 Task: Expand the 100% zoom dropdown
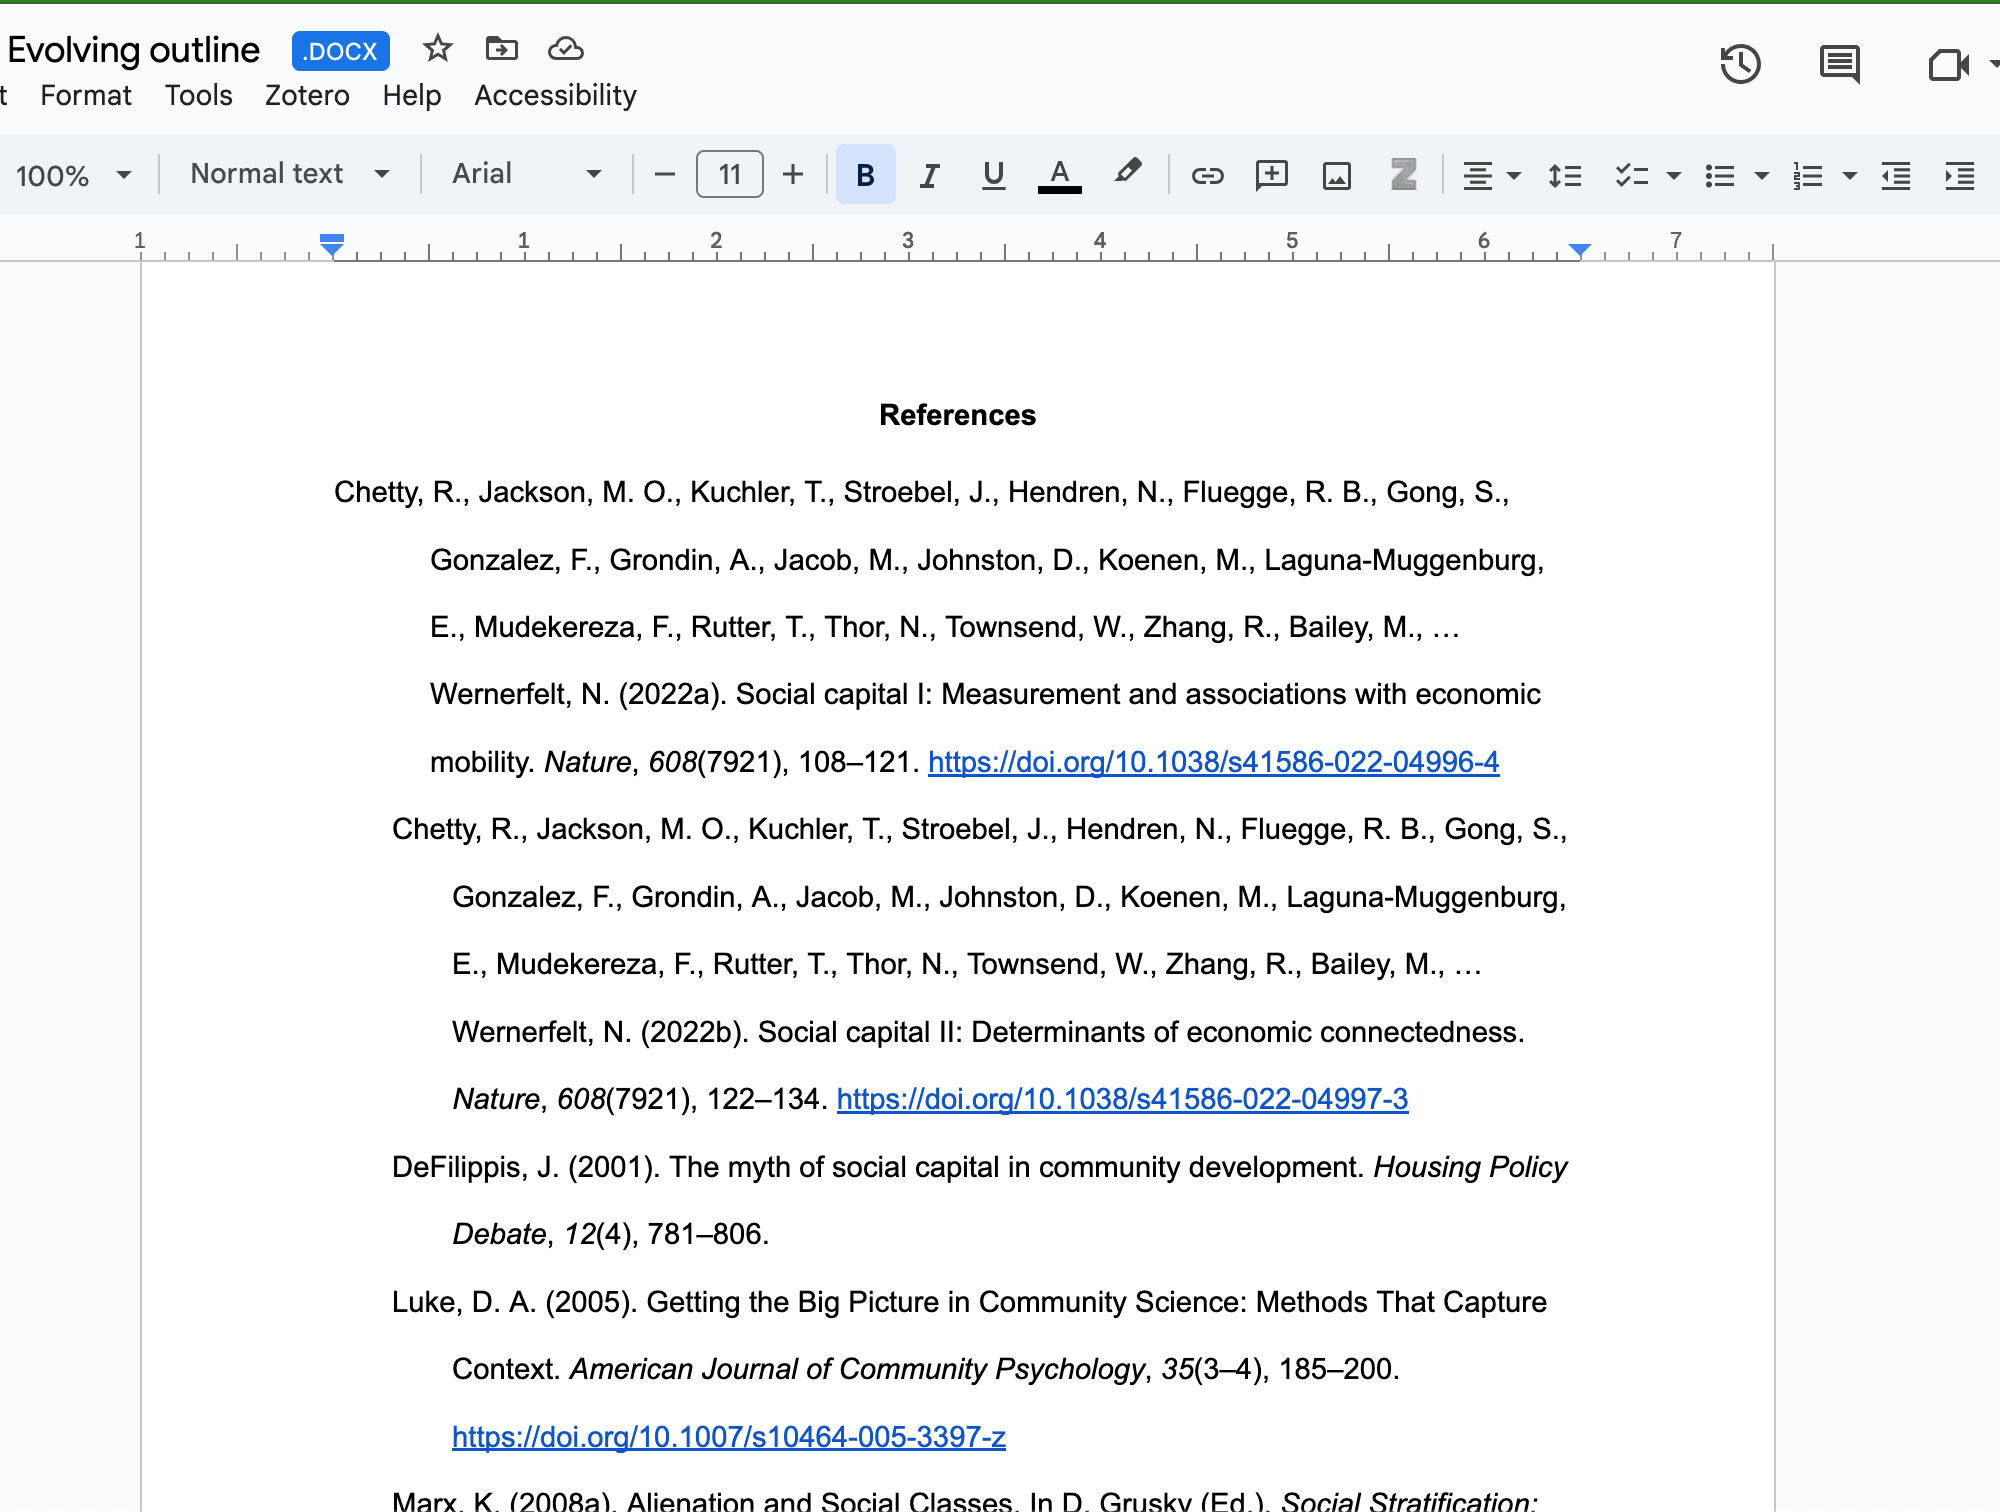[73, 175]
